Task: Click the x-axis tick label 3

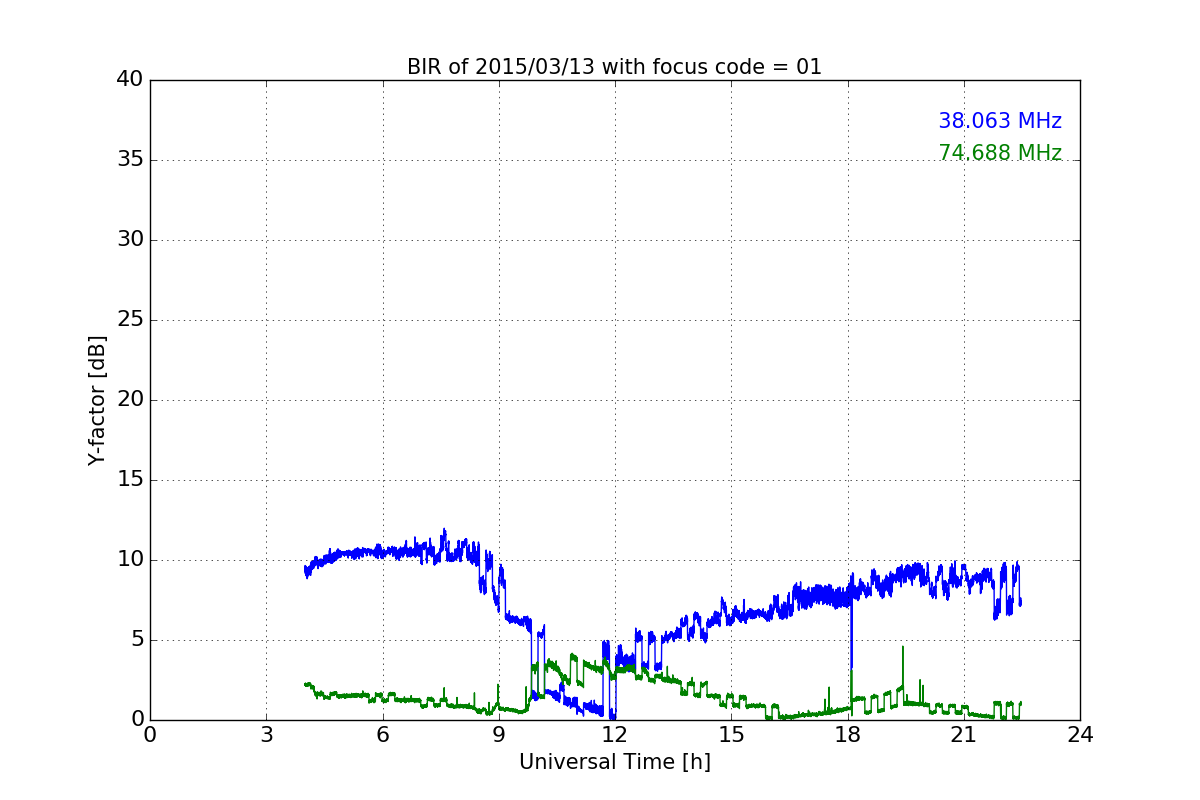Action: coord(266,734)
